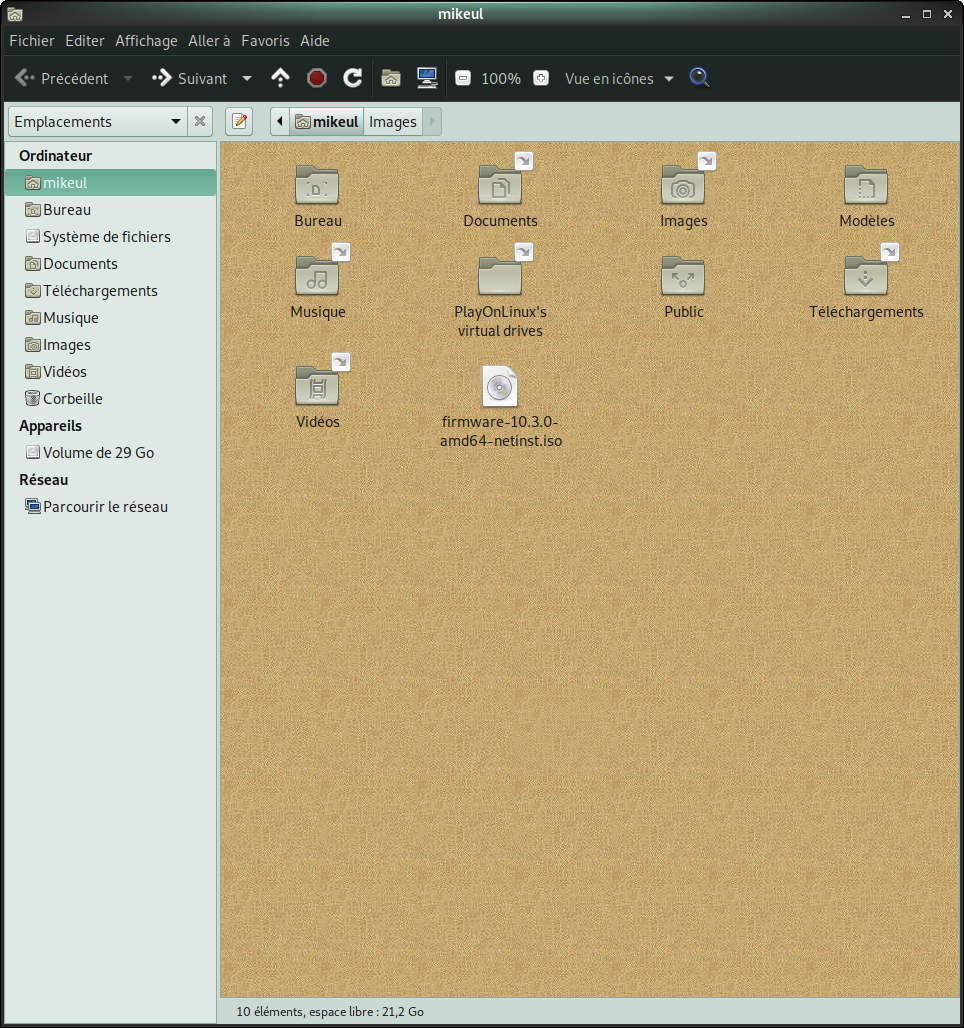Open the search magnifier tool

click(x=699, y=78)
